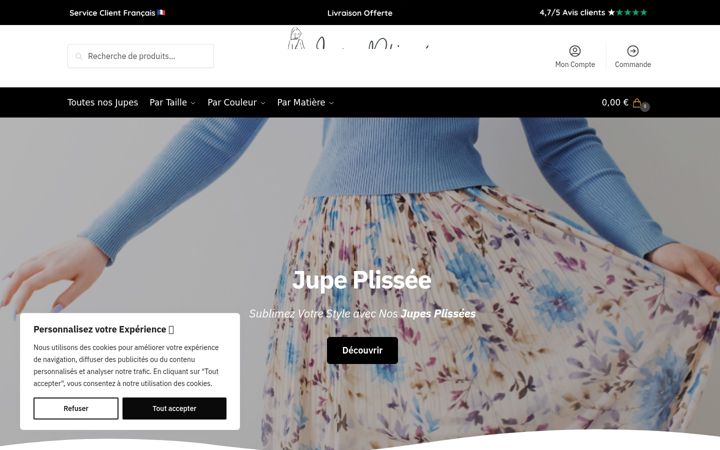This screenshot has height=450, width=720.
Task: Open the shopping cart bag icon
Action: click(637, 103)
